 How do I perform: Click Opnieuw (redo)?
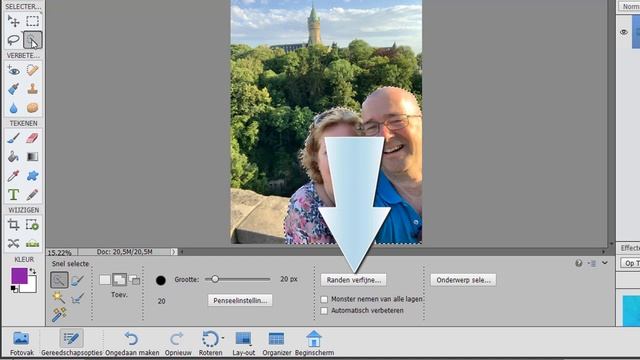pyautogui.click(x=178, y=343)
